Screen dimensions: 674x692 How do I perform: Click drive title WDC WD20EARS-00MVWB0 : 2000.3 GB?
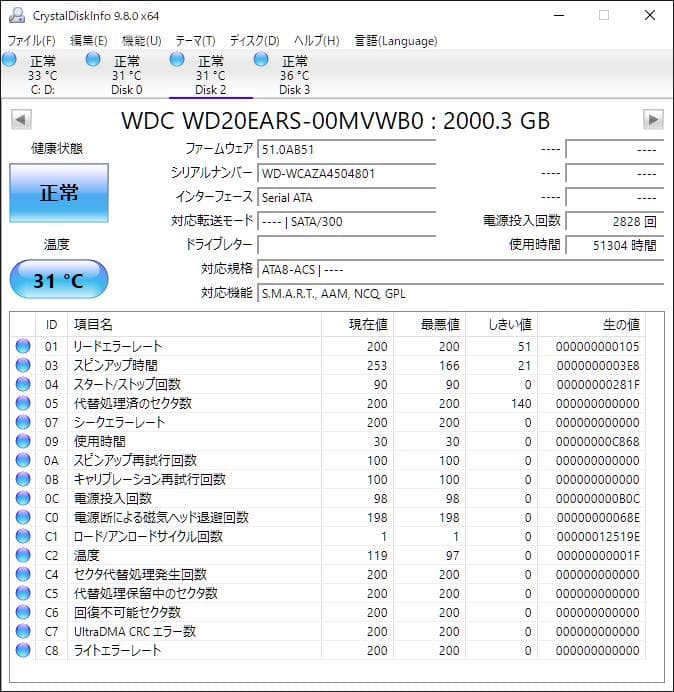pos(335,120)
